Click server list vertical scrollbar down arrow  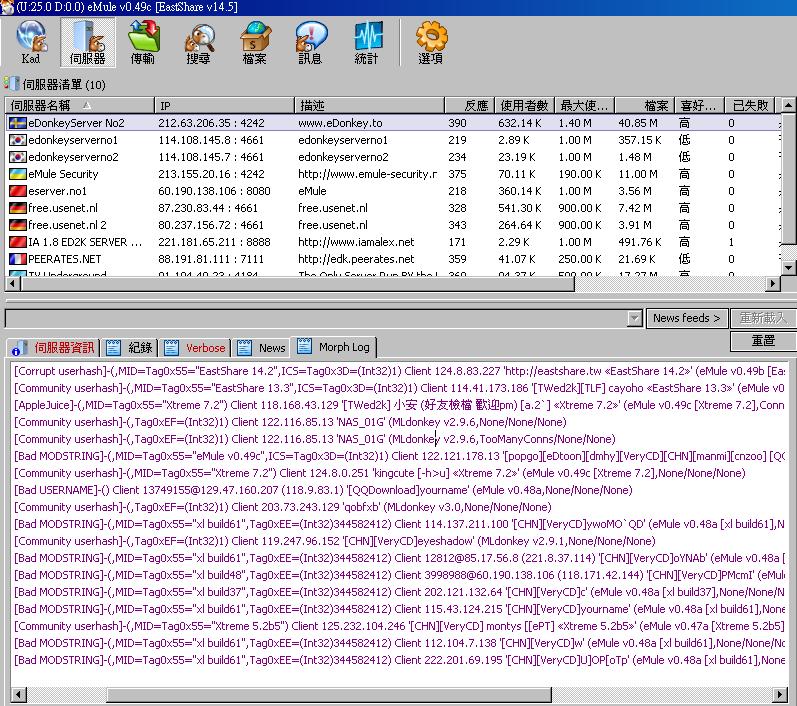point(788,267)
